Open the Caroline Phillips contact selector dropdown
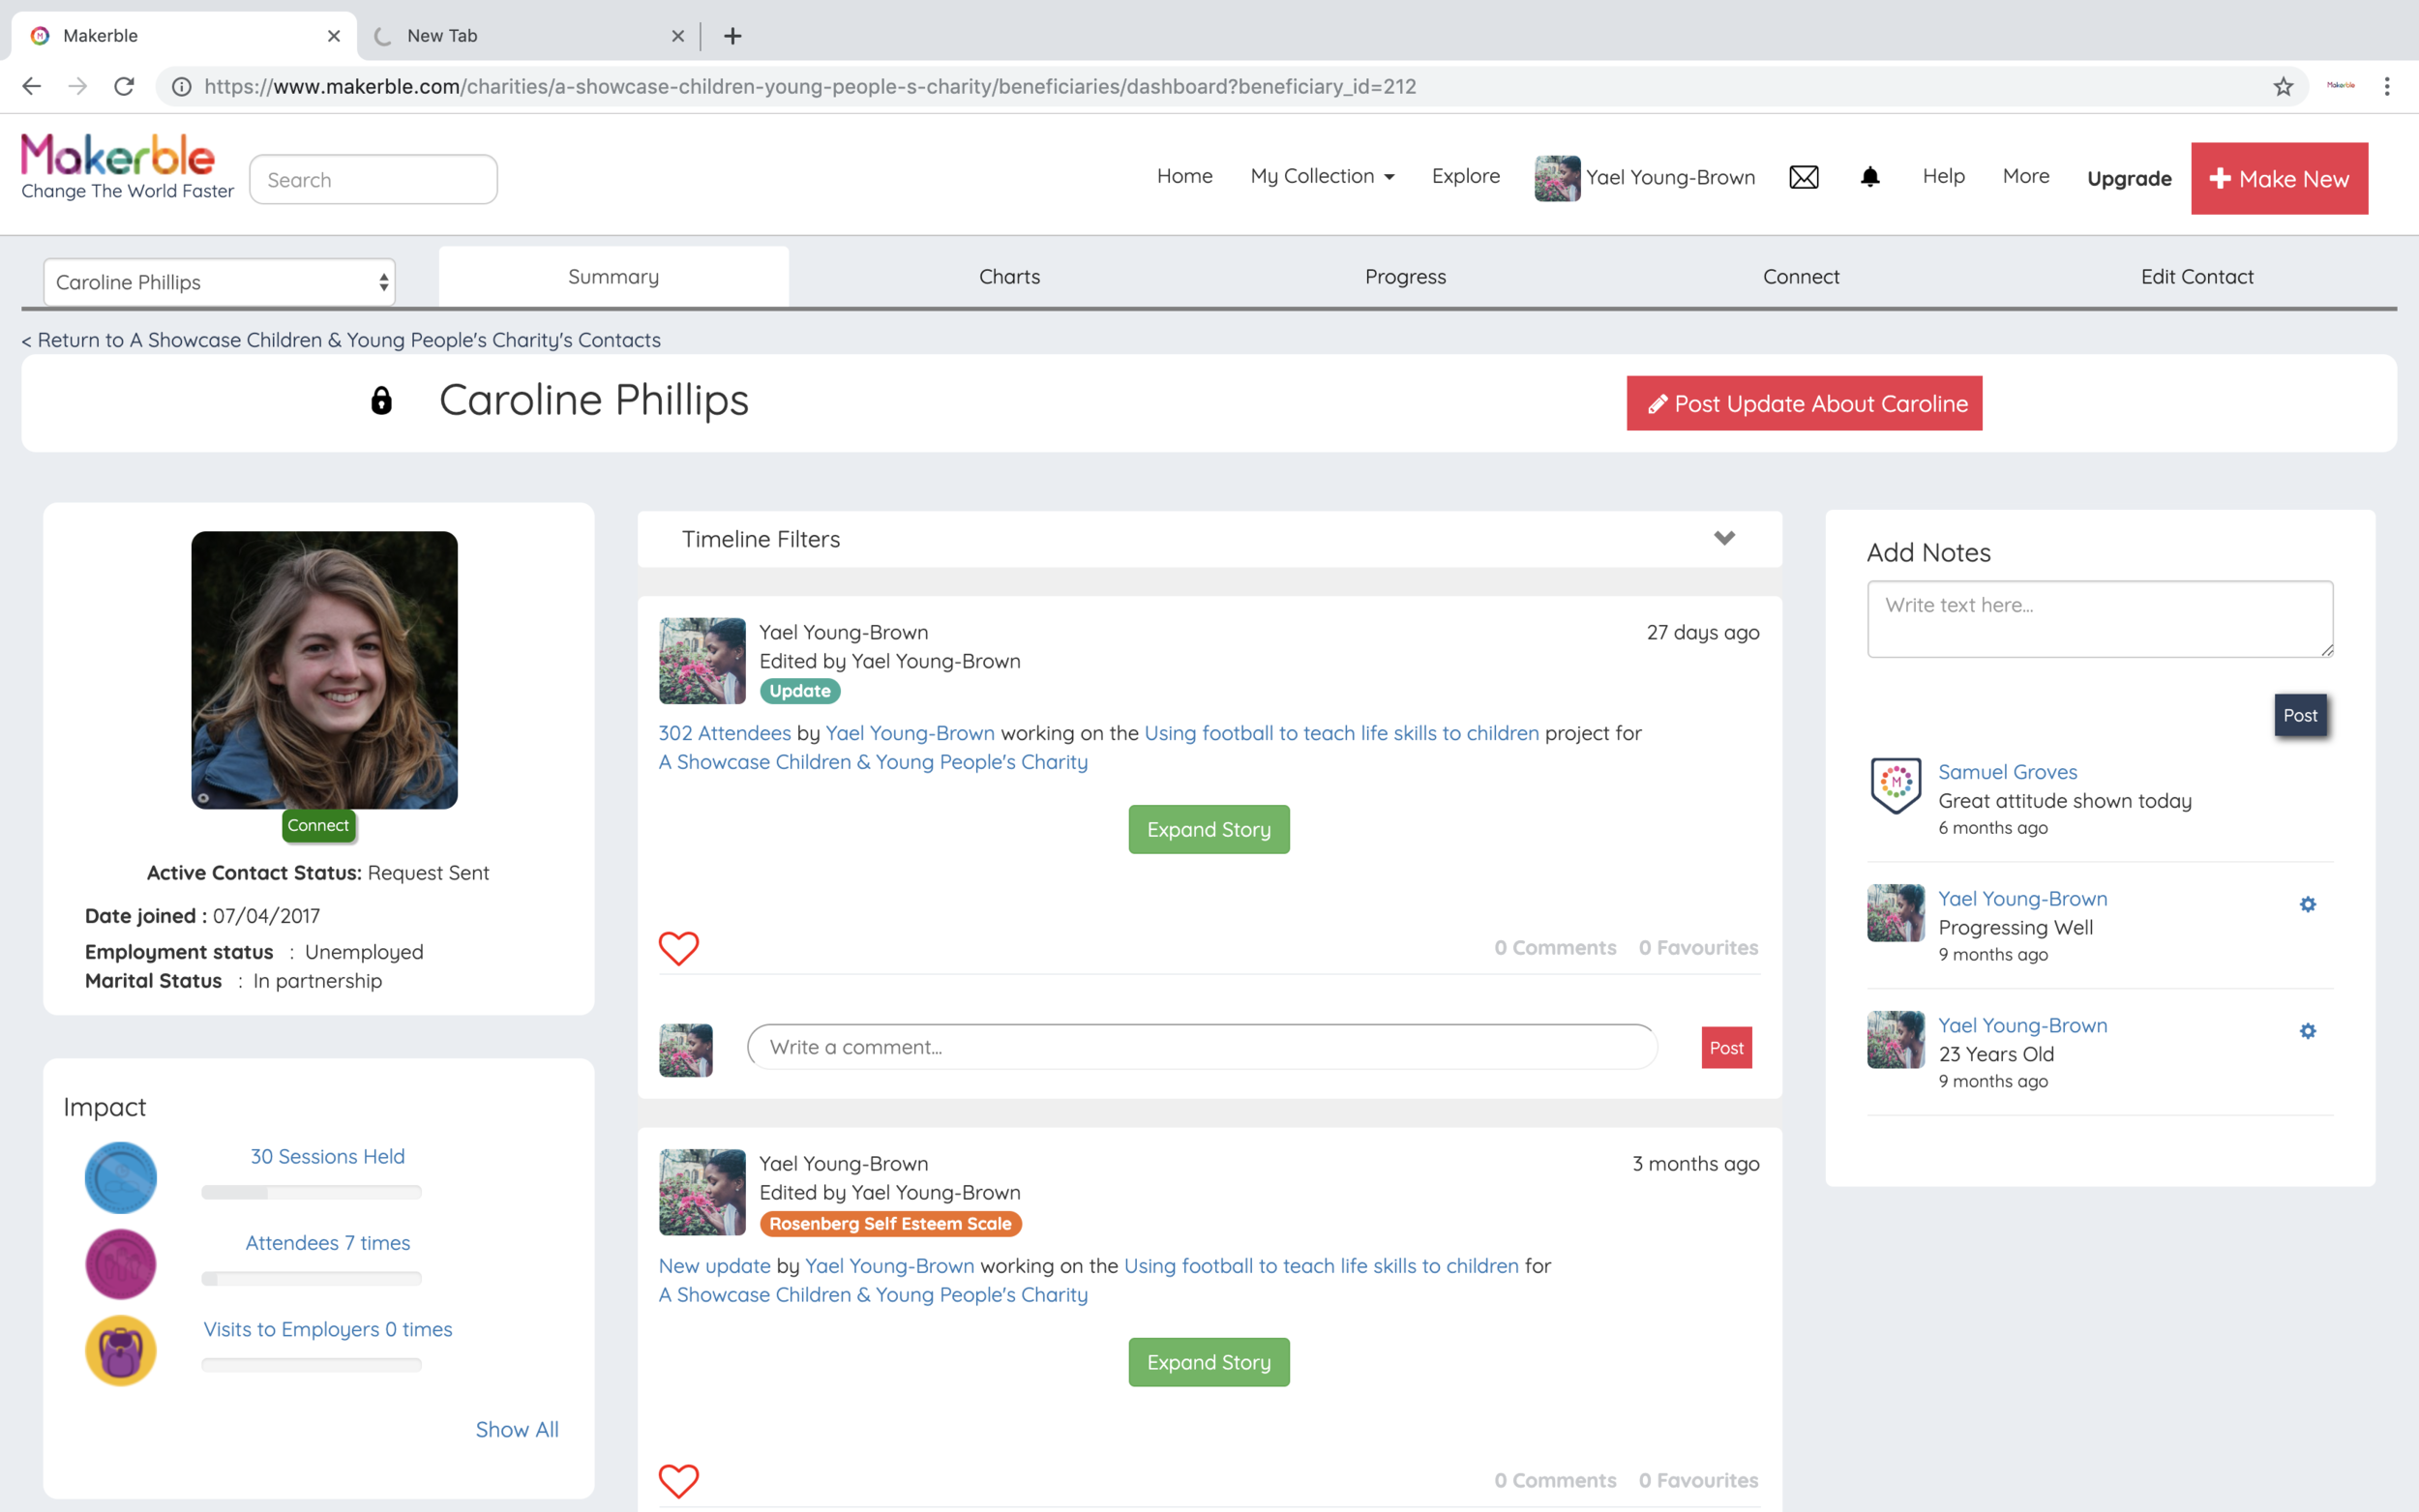 [219, 282]
